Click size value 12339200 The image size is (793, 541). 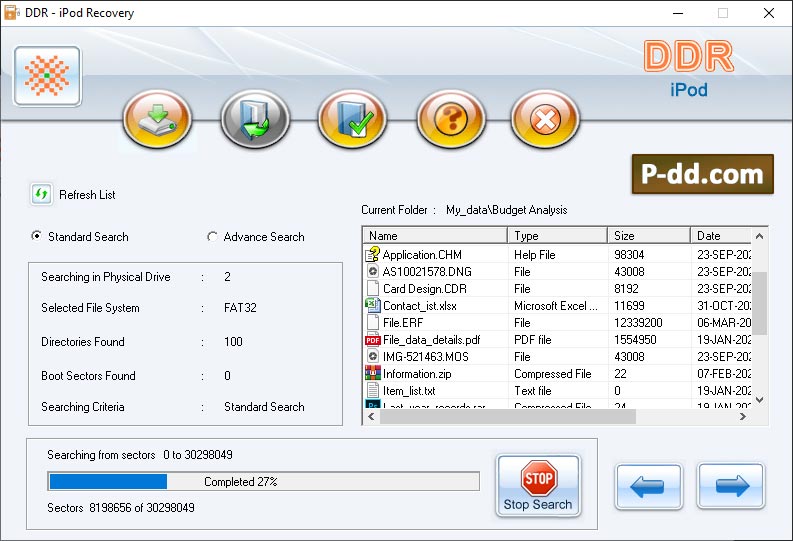[638, 323]
